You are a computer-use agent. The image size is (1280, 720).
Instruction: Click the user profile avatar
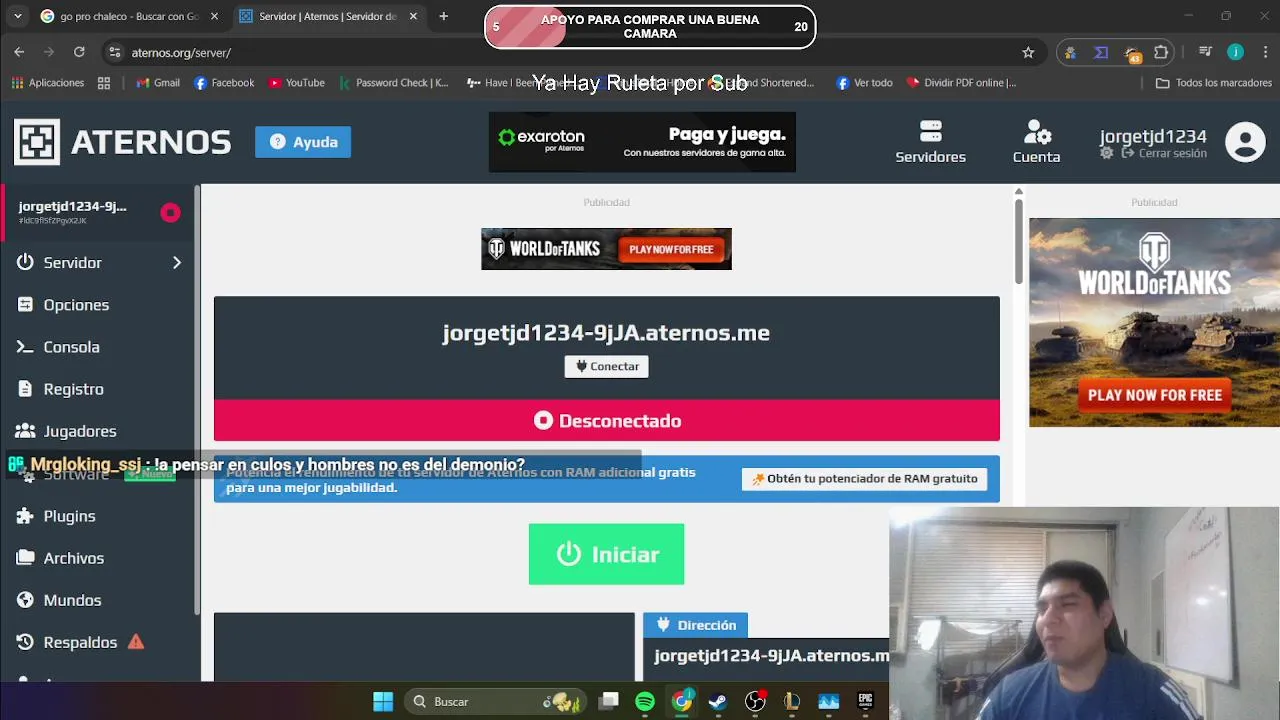click(x=1245, y=142)
